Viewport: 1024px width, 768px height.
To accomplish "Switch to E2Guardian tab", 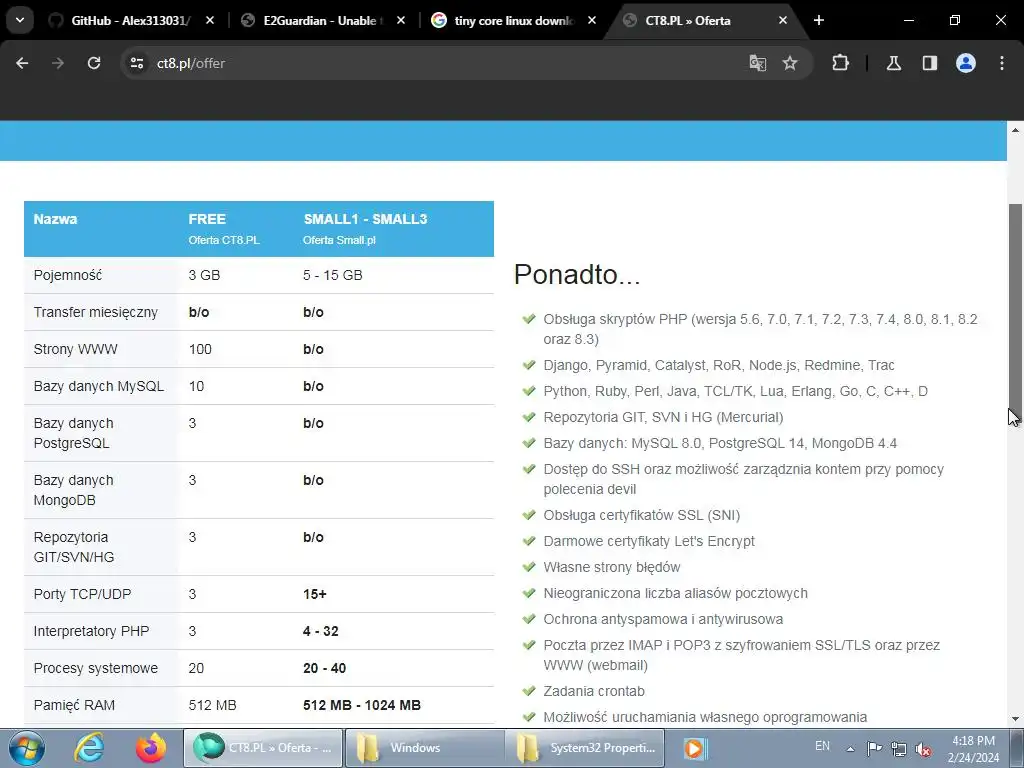I will 323,20.
